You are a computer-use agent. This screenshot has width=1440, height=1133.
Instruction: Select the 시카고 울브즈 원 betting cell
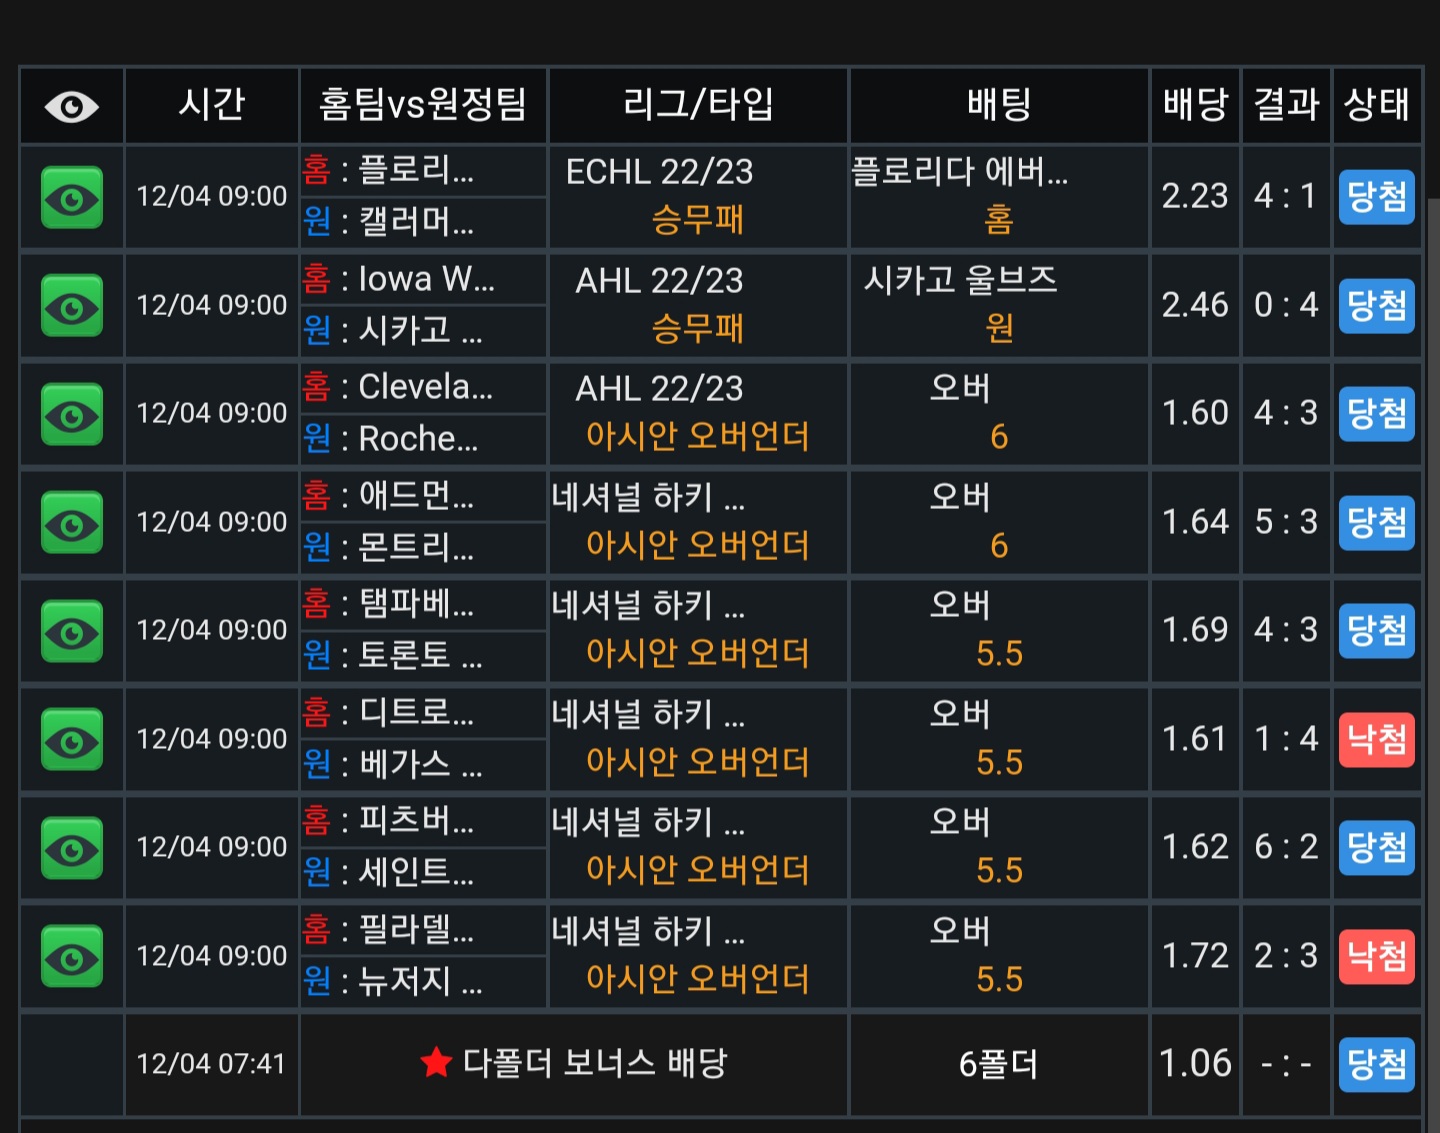pos(999,305)
